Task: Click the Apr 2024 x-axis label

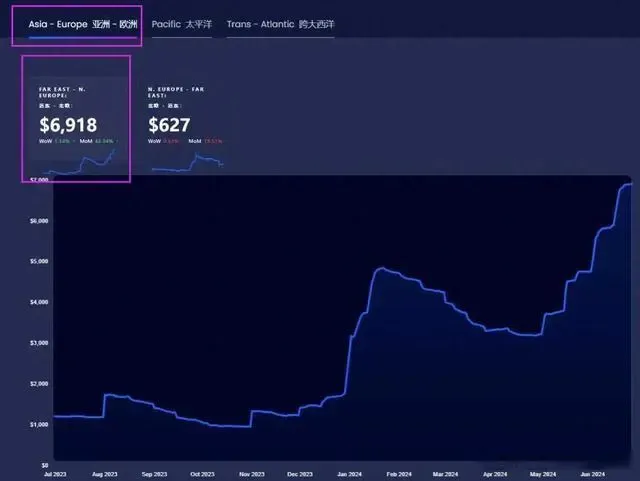Action: click(495, 474)
